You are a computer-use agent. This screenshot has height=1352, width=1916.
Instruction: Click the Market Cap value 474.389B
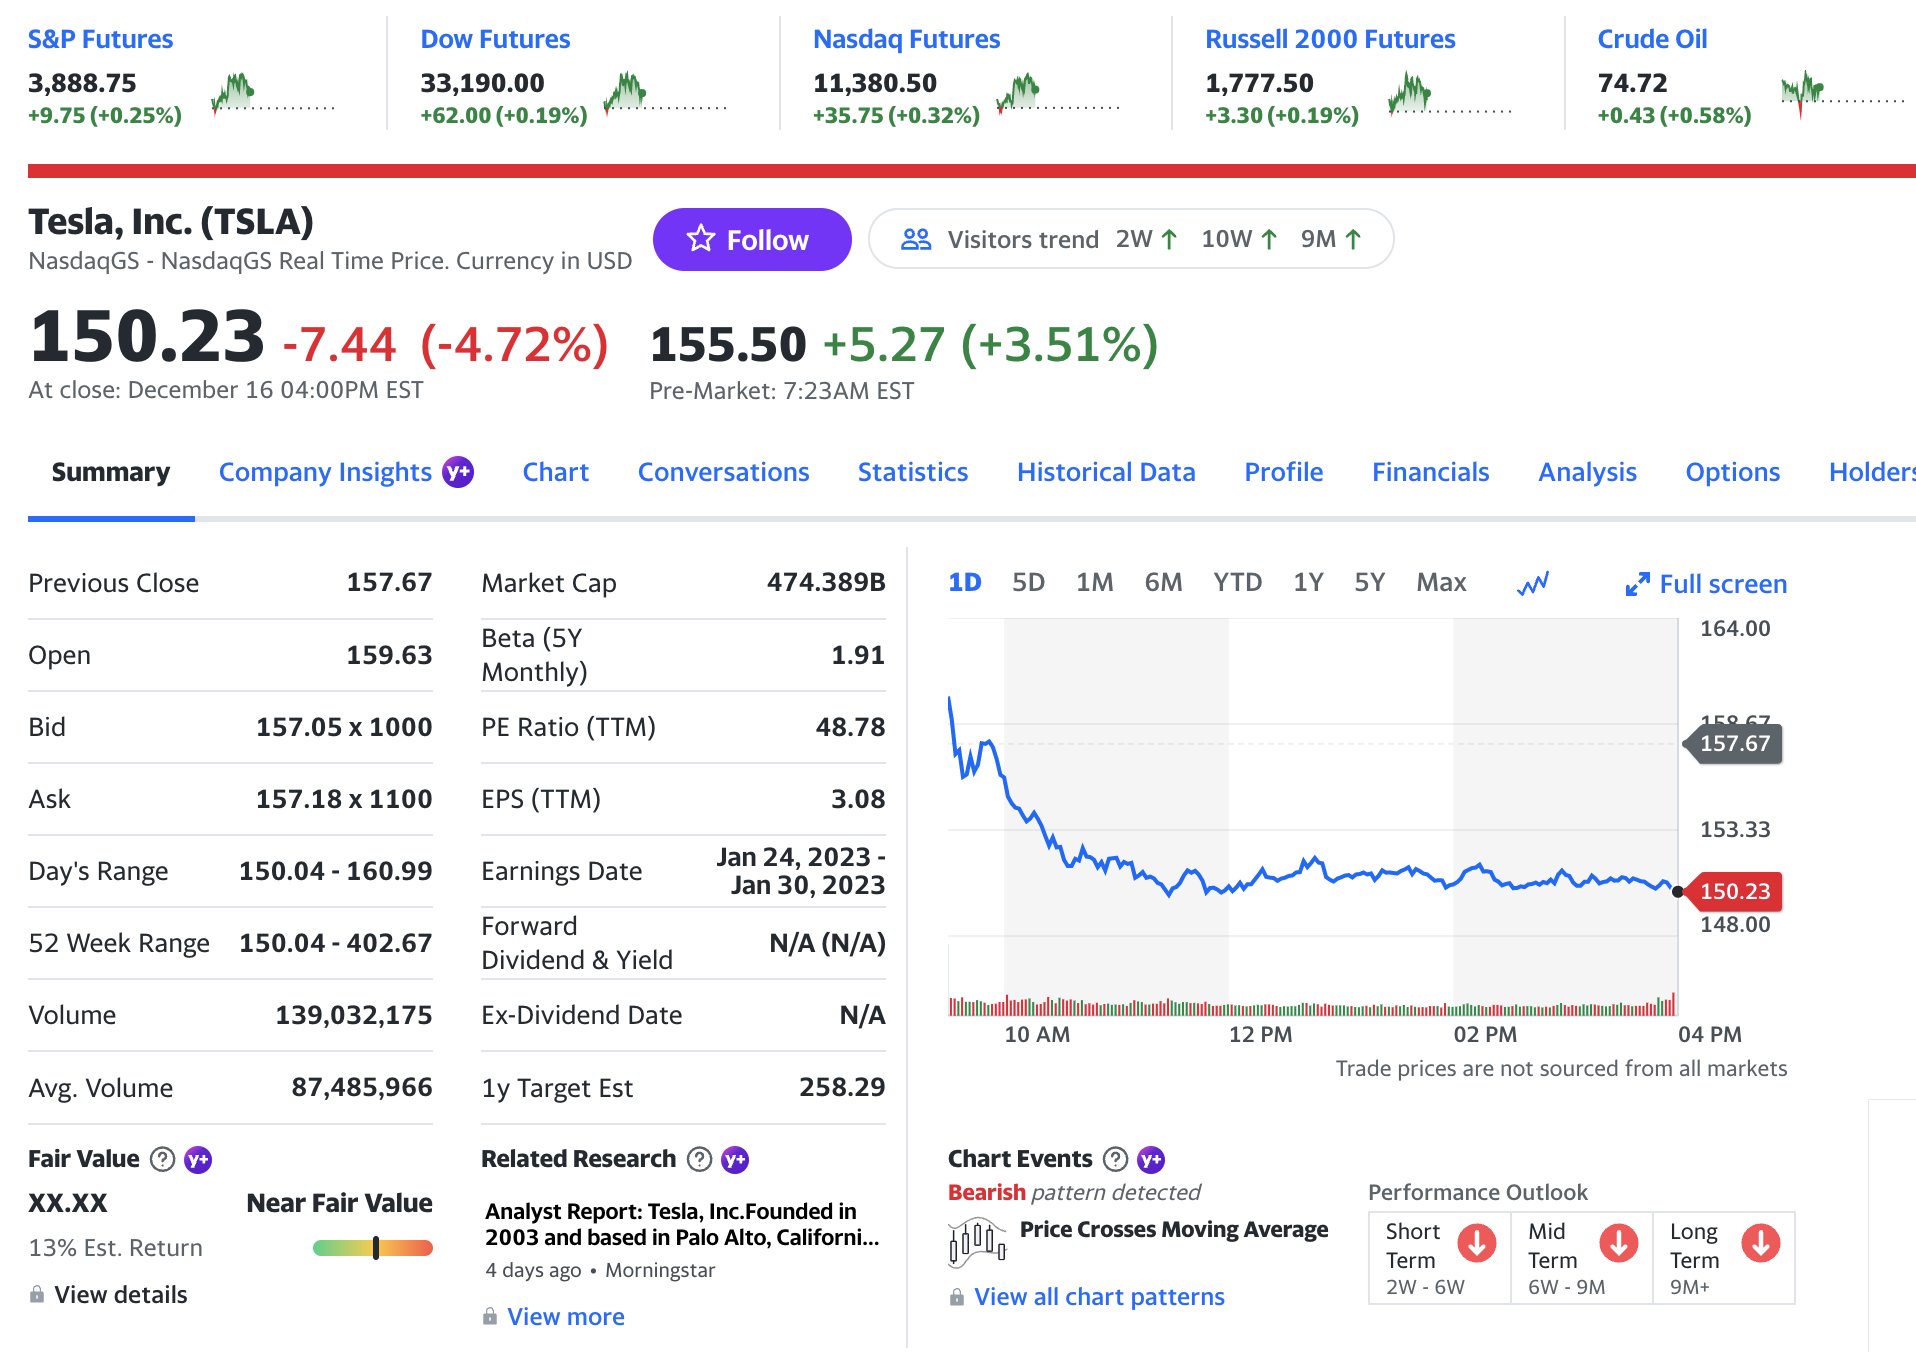click(826, 582)
